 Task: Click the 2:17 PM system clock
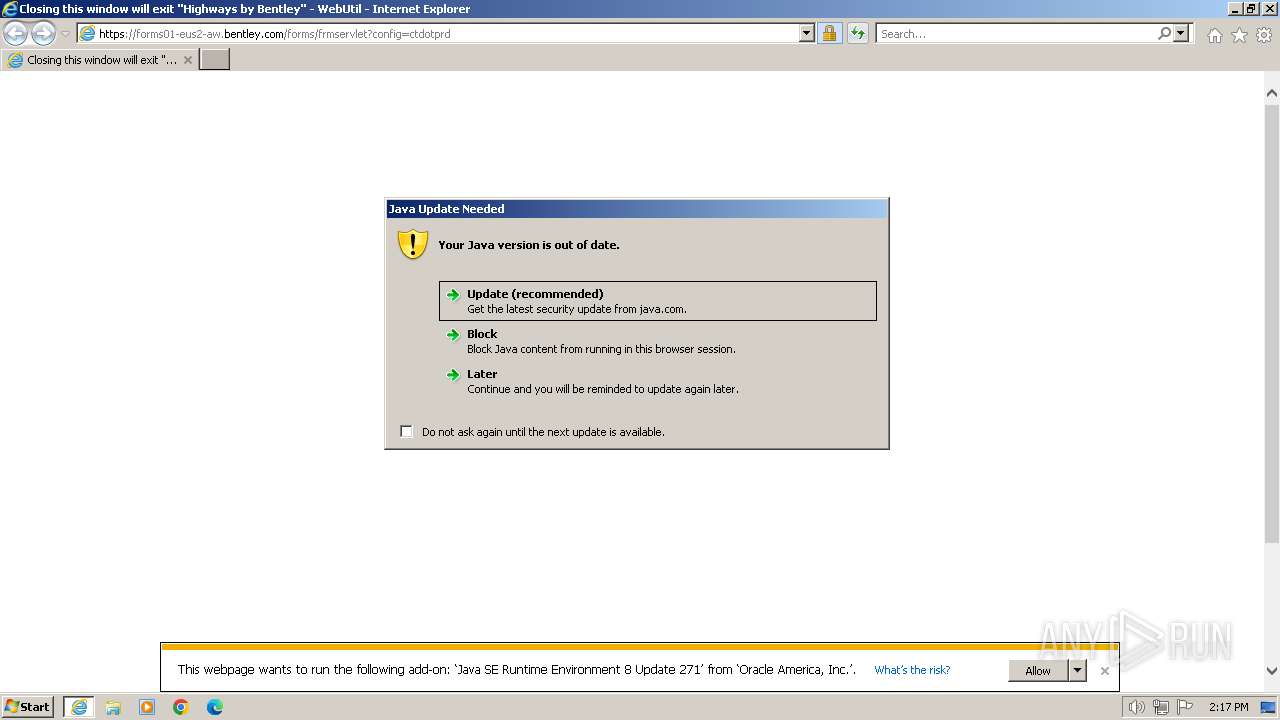1228,707
